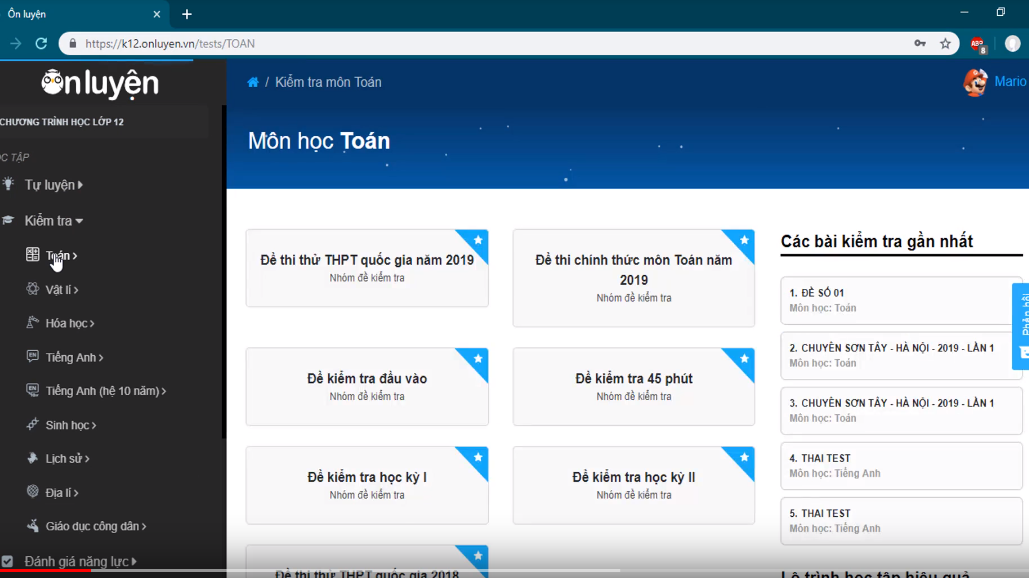Bookmark this page with star icon
1029x578 pixels.
click(x=945, y=43)
